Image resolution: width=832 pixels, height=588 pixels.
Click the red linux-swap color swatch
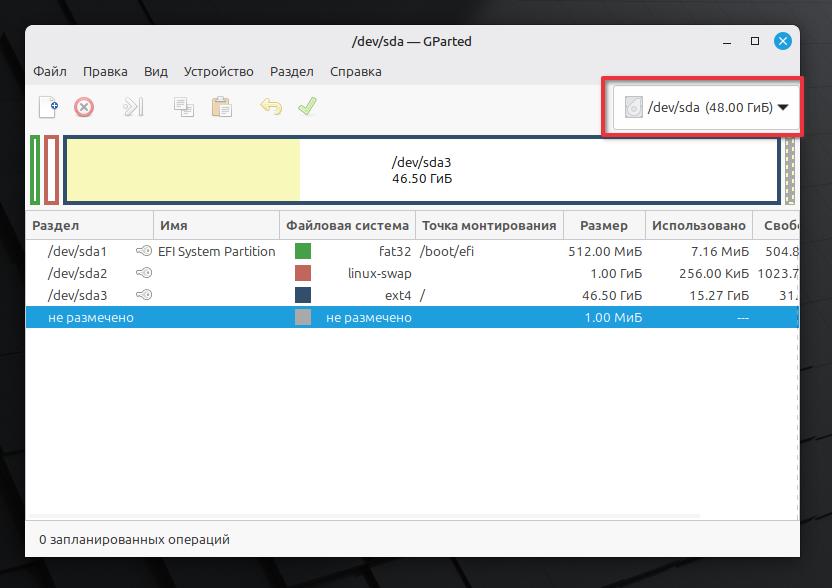[303, 273]
